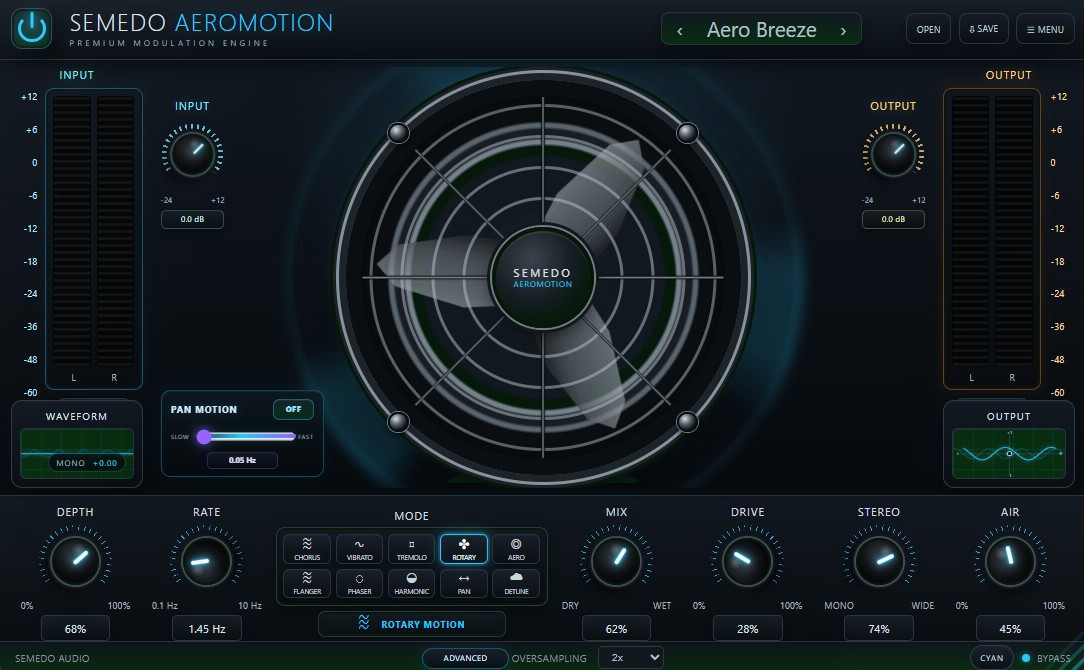Click the Cyan theme button
Image resolution: width=1084 pixels, height=670 pixels.
991,658
